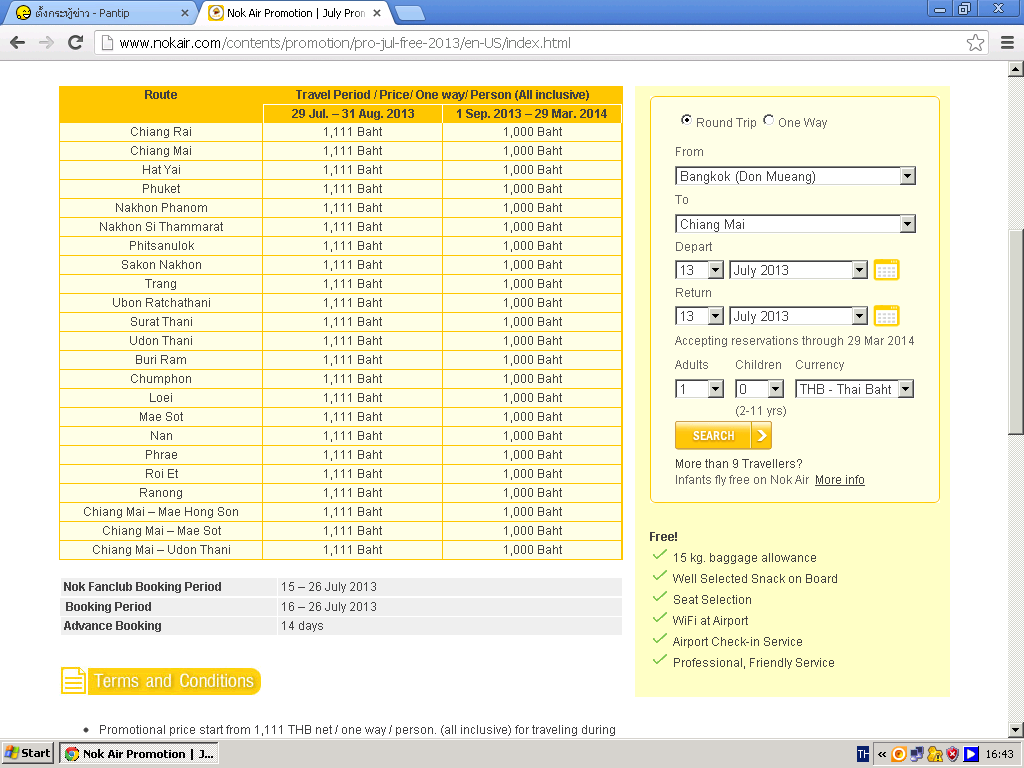
Task: Click the 1 Sep. 2013 – 29 Mar. 2014 header
Action: coord(532,114)
